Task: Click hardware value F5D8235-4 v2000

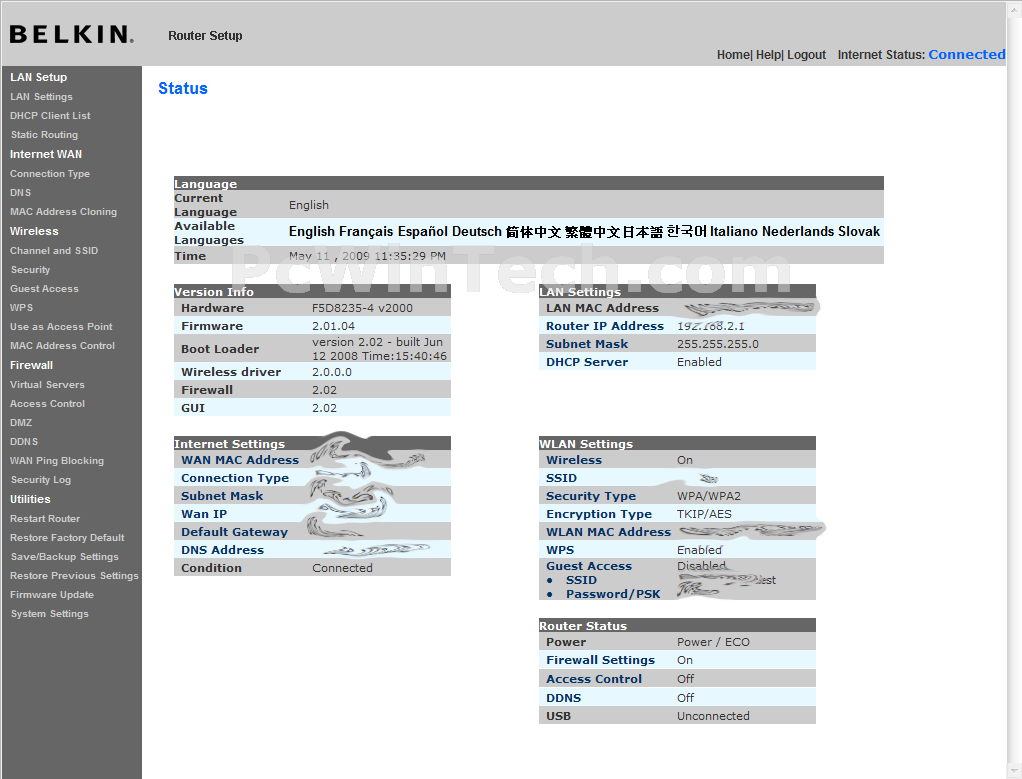Action: [x=362, y=308]
